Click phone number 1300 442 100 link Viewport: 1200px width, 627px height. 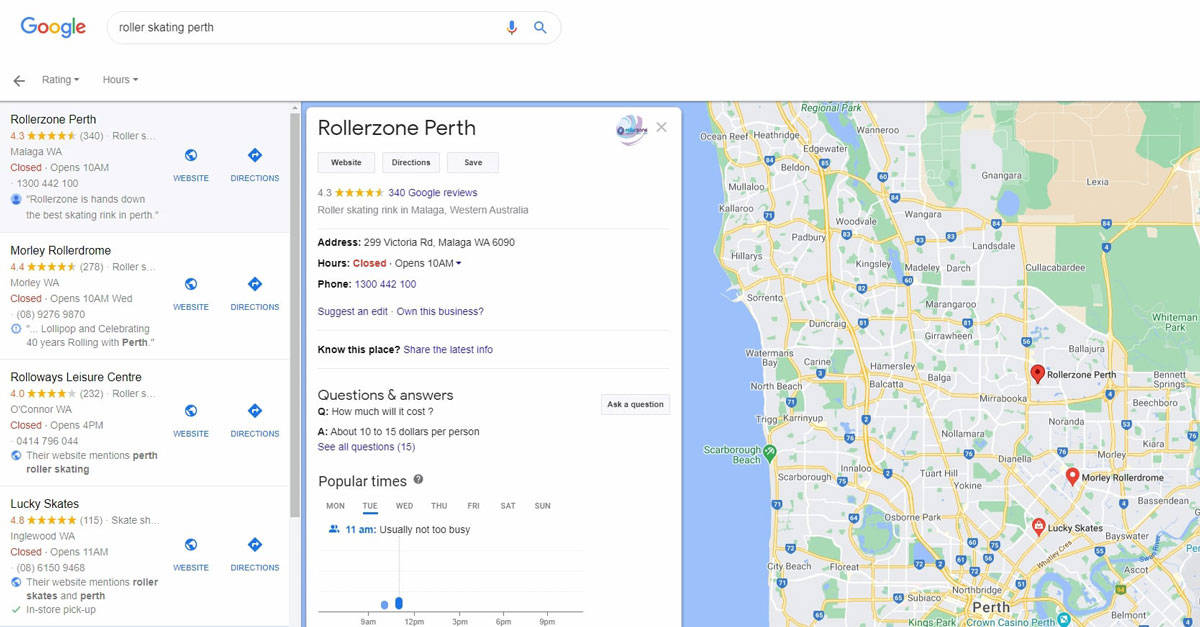coord(385,284)
